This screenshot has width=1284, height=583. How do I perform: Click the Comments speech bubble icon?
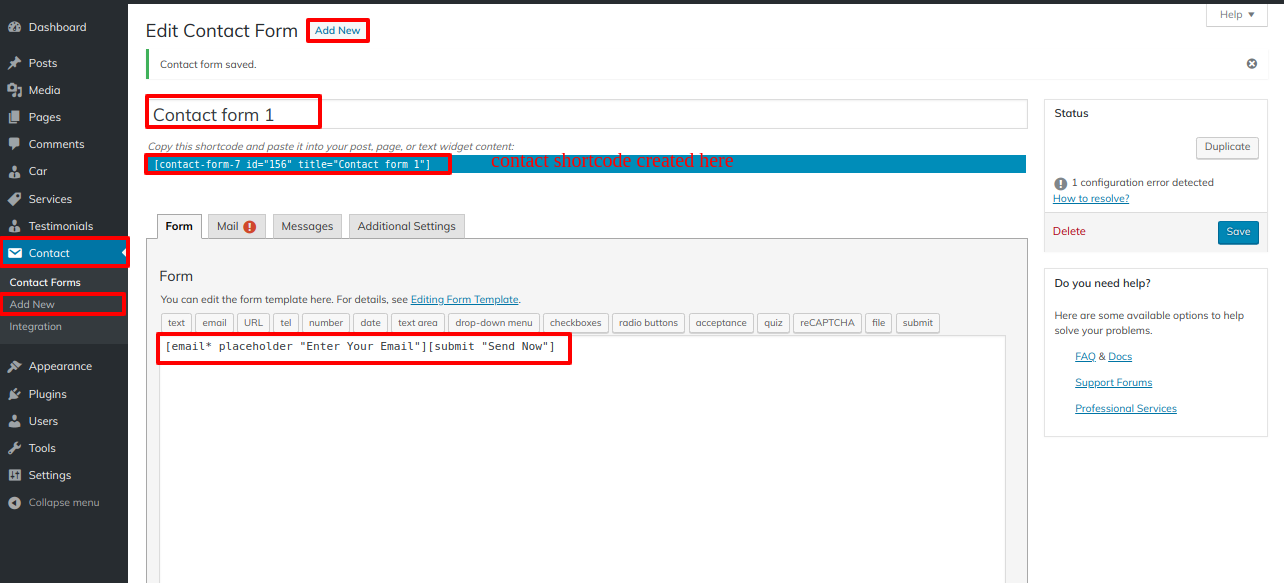coord(15,144)
